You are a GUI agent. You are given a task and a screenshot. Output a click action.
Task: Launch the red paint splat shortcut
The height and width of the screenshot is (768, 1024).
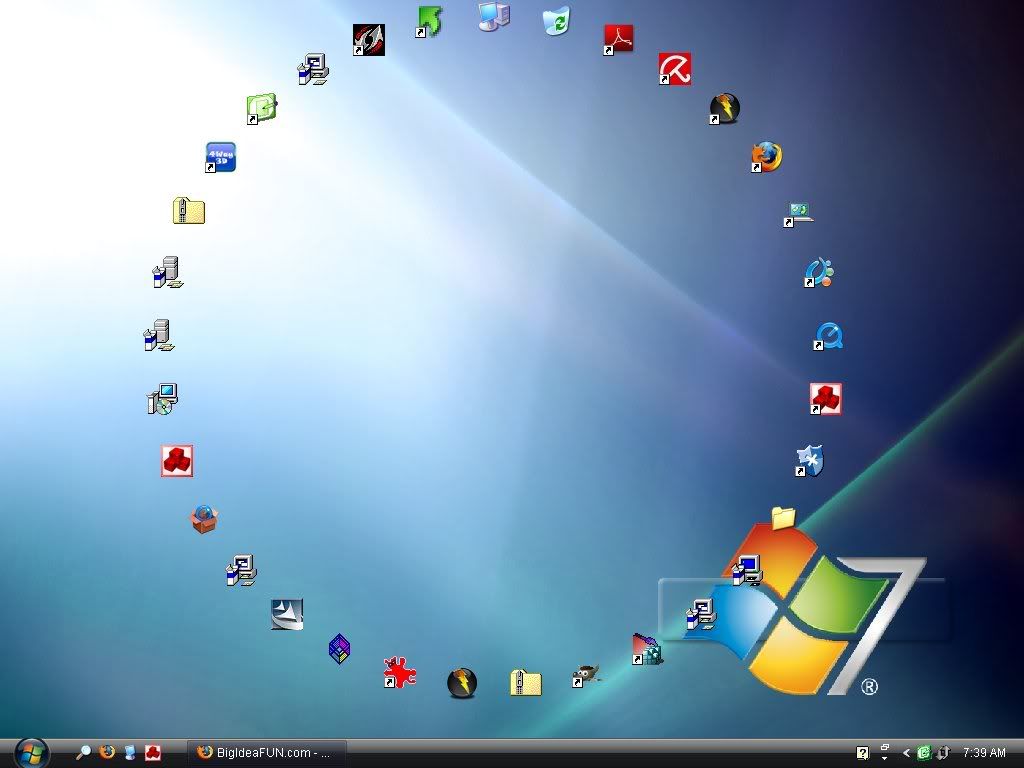point(399,672)
